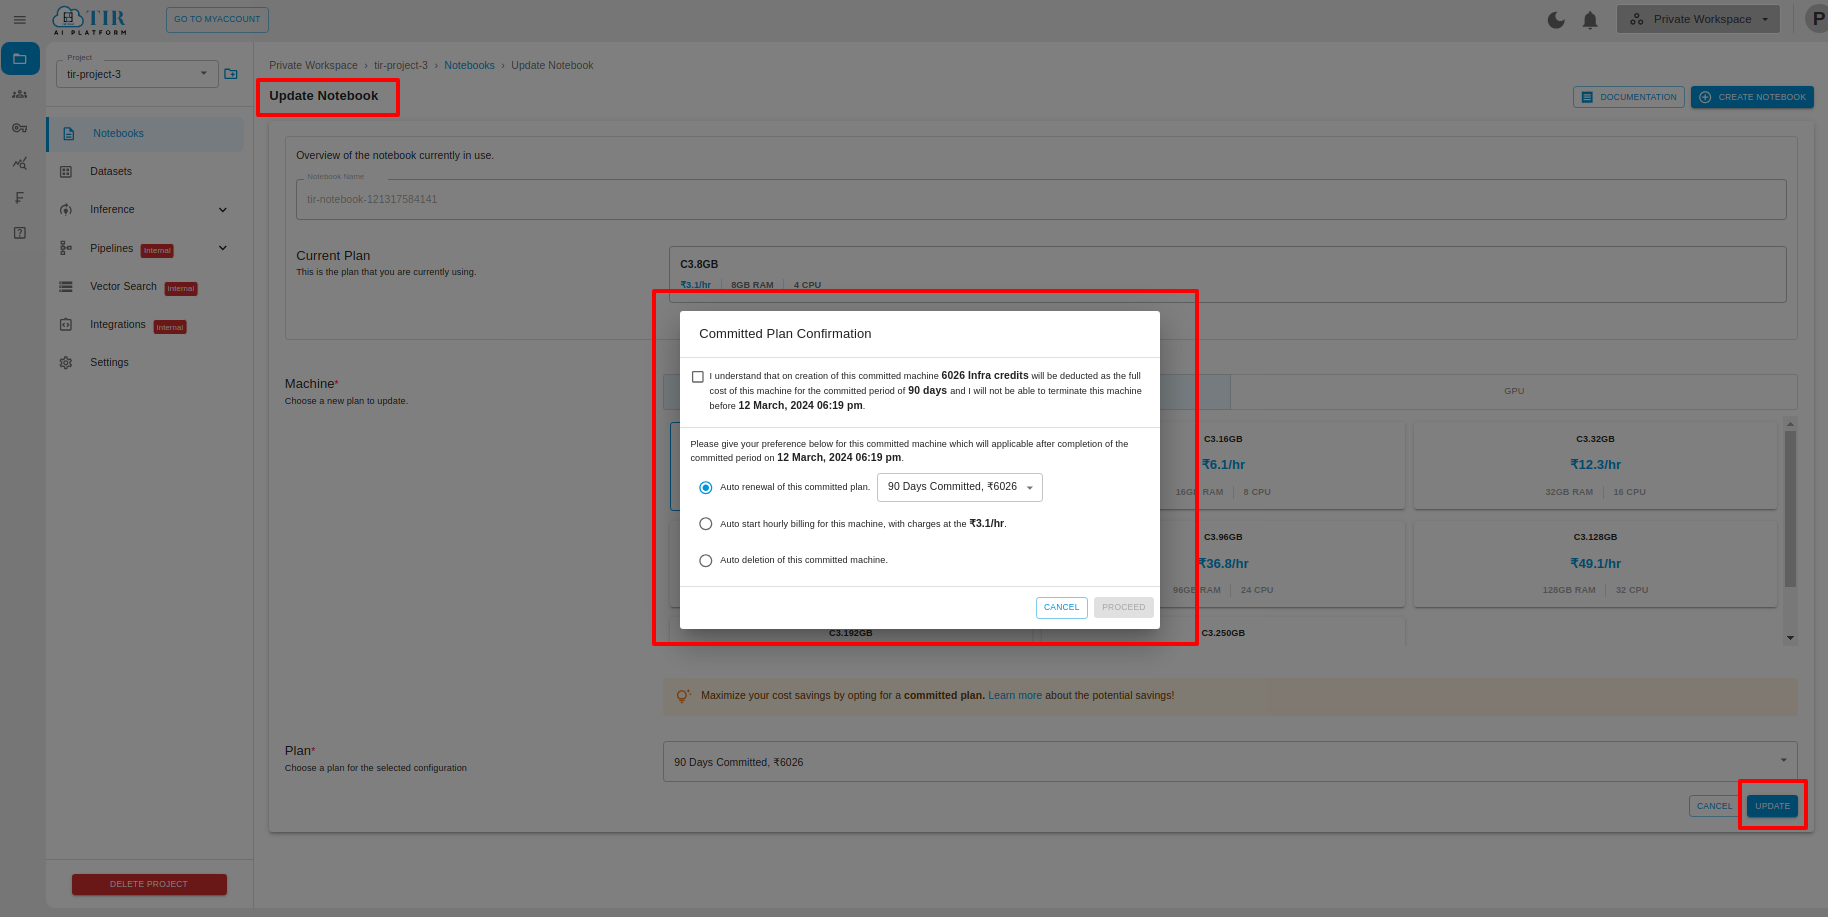Click the Update button
Screen dimensions: 1828x917
[1773, 806]
